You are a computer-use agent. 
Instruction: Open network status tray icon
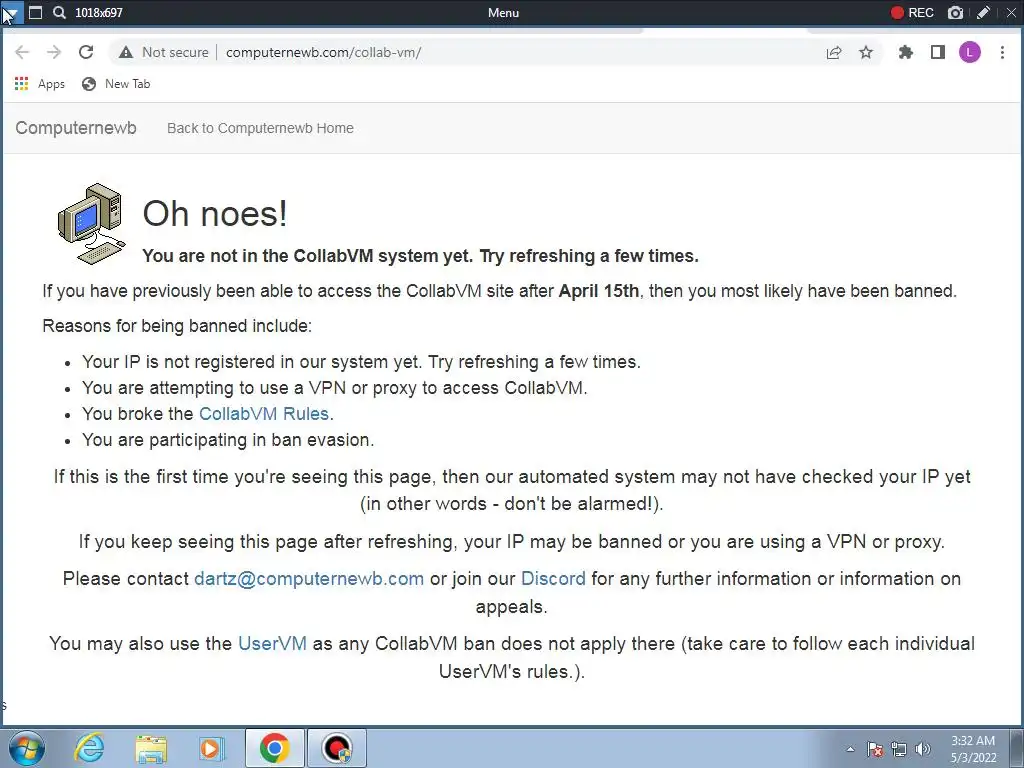click(x=899, y=749)
